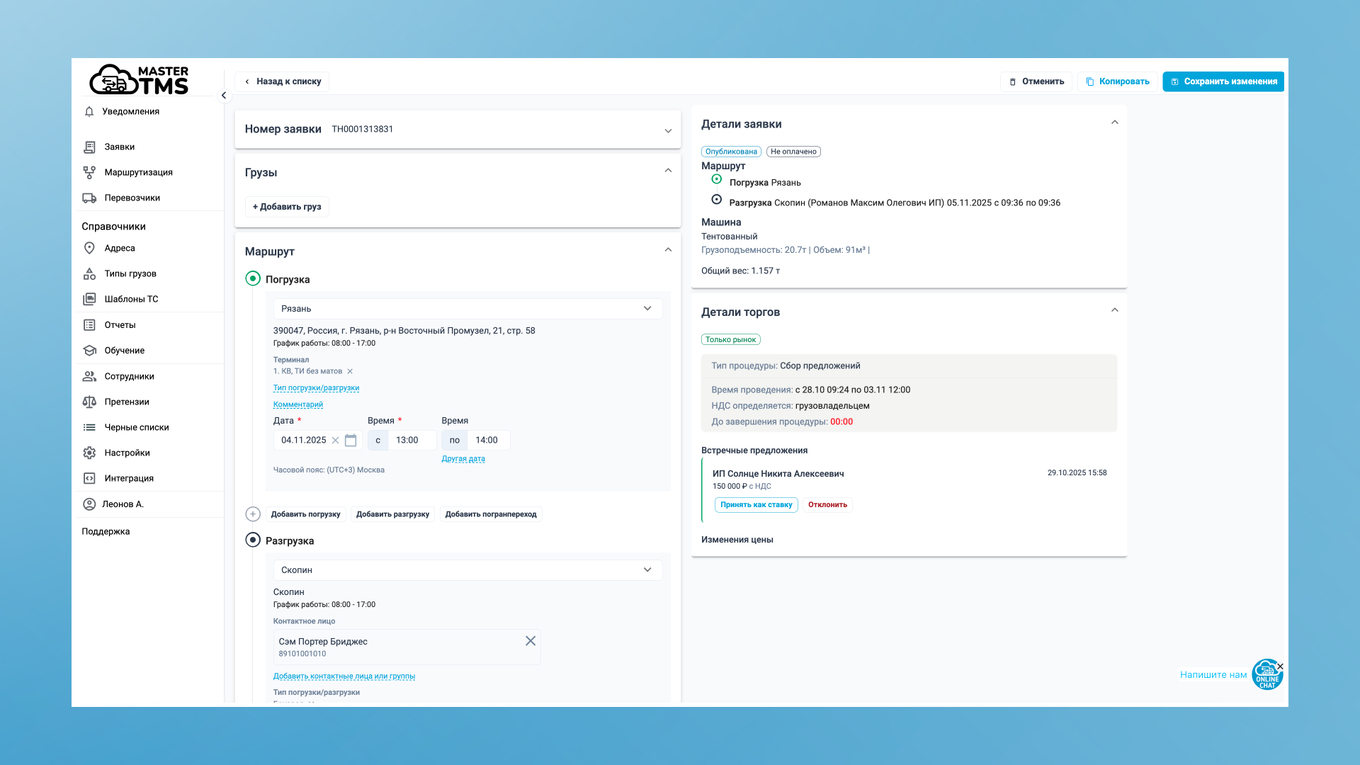Image resolution: width=1360 pixels, height=765 pixels.
Task: Open the Carriers (Перевозчики) truck icon
Action: (89, 198)
